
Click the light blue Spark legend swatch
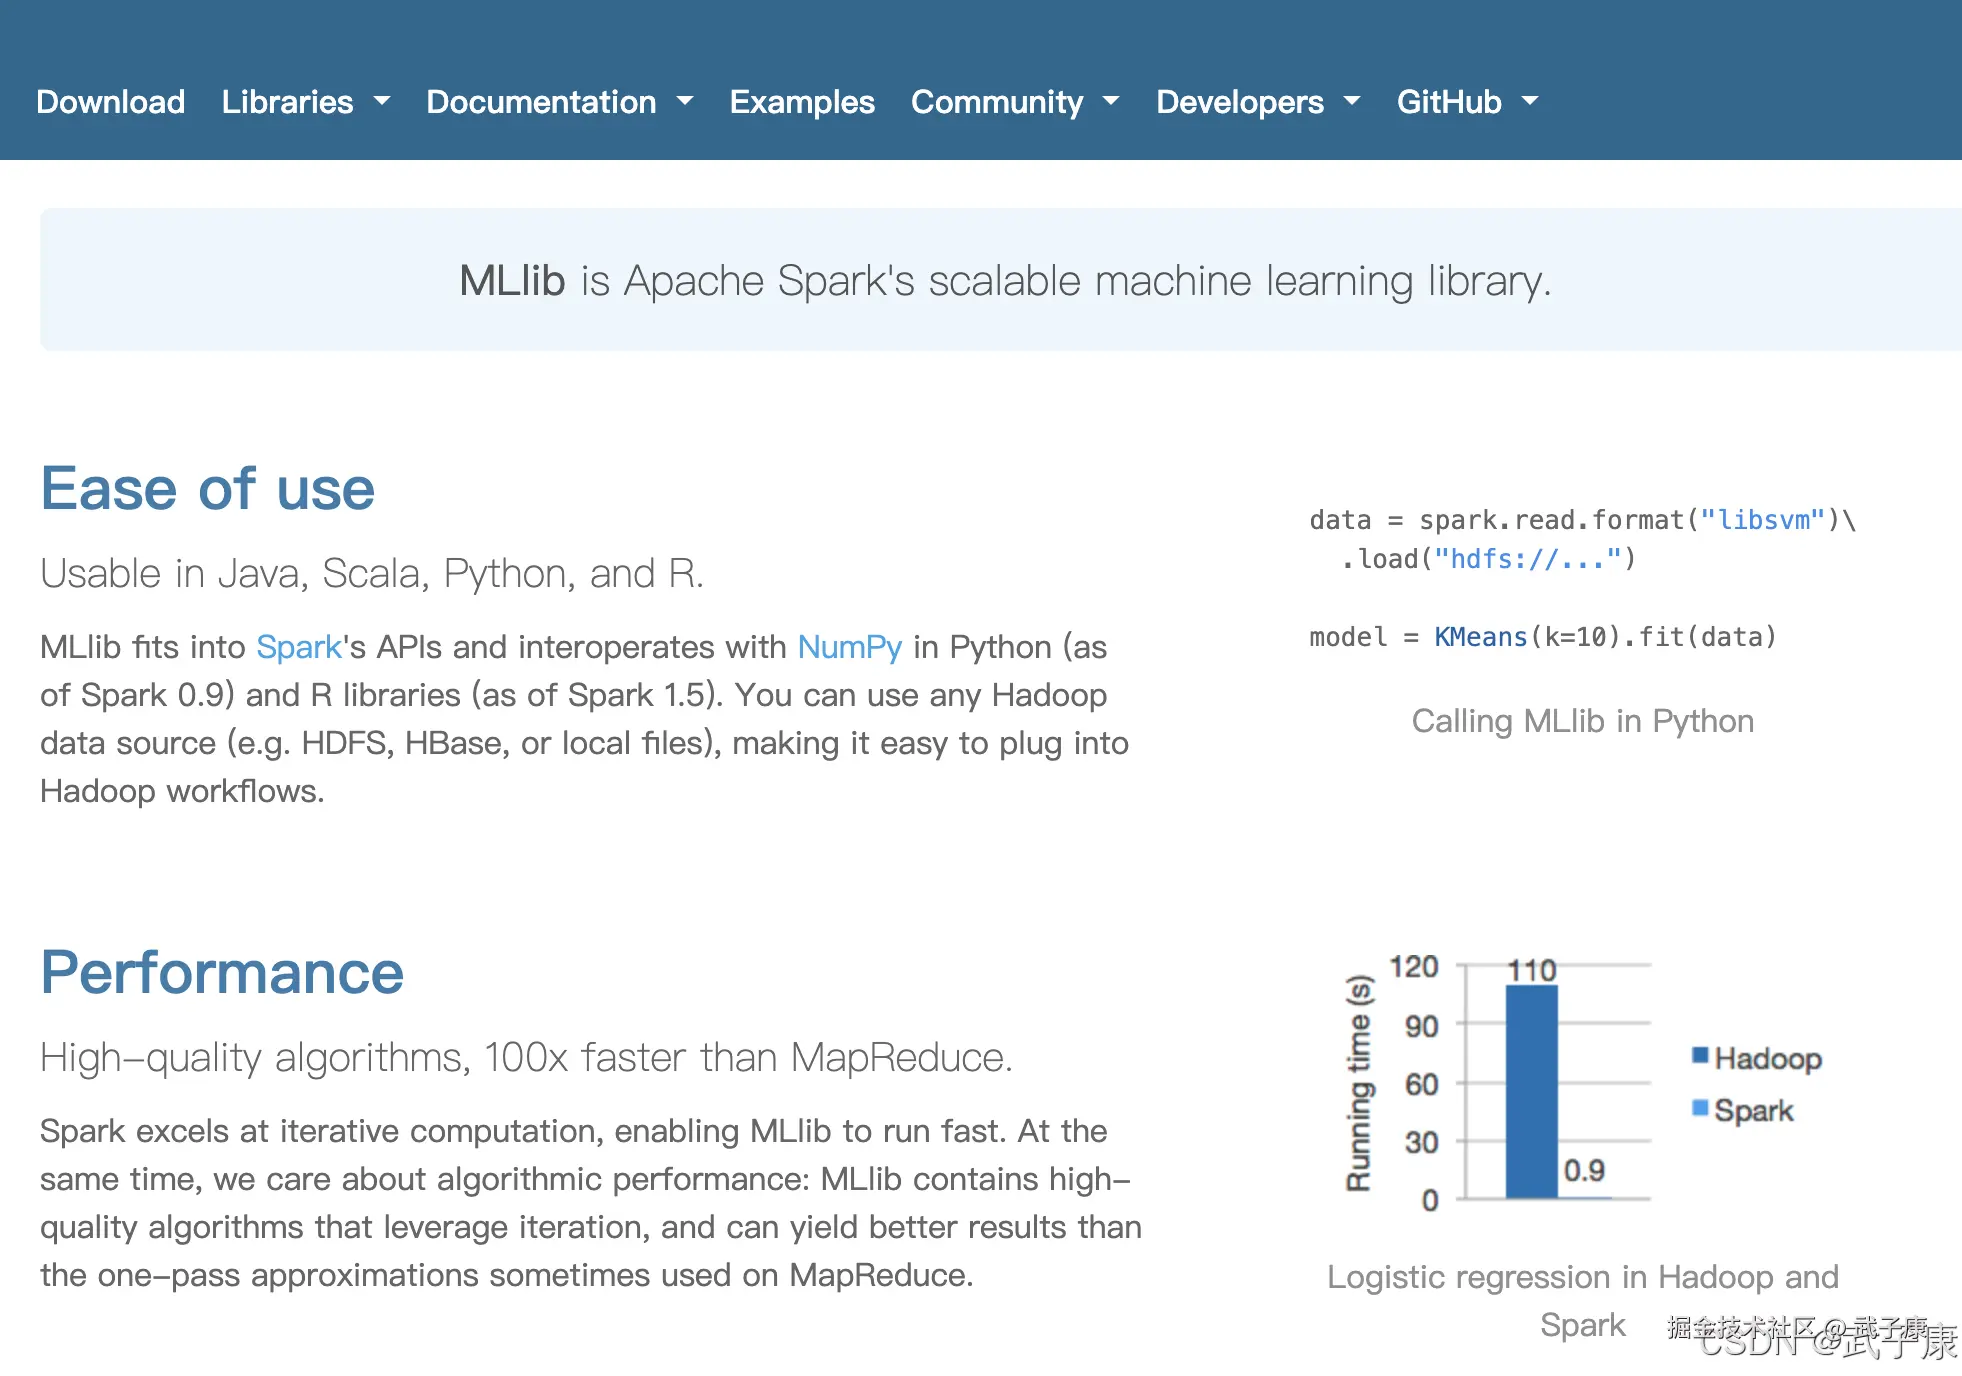[1700, 1107]
